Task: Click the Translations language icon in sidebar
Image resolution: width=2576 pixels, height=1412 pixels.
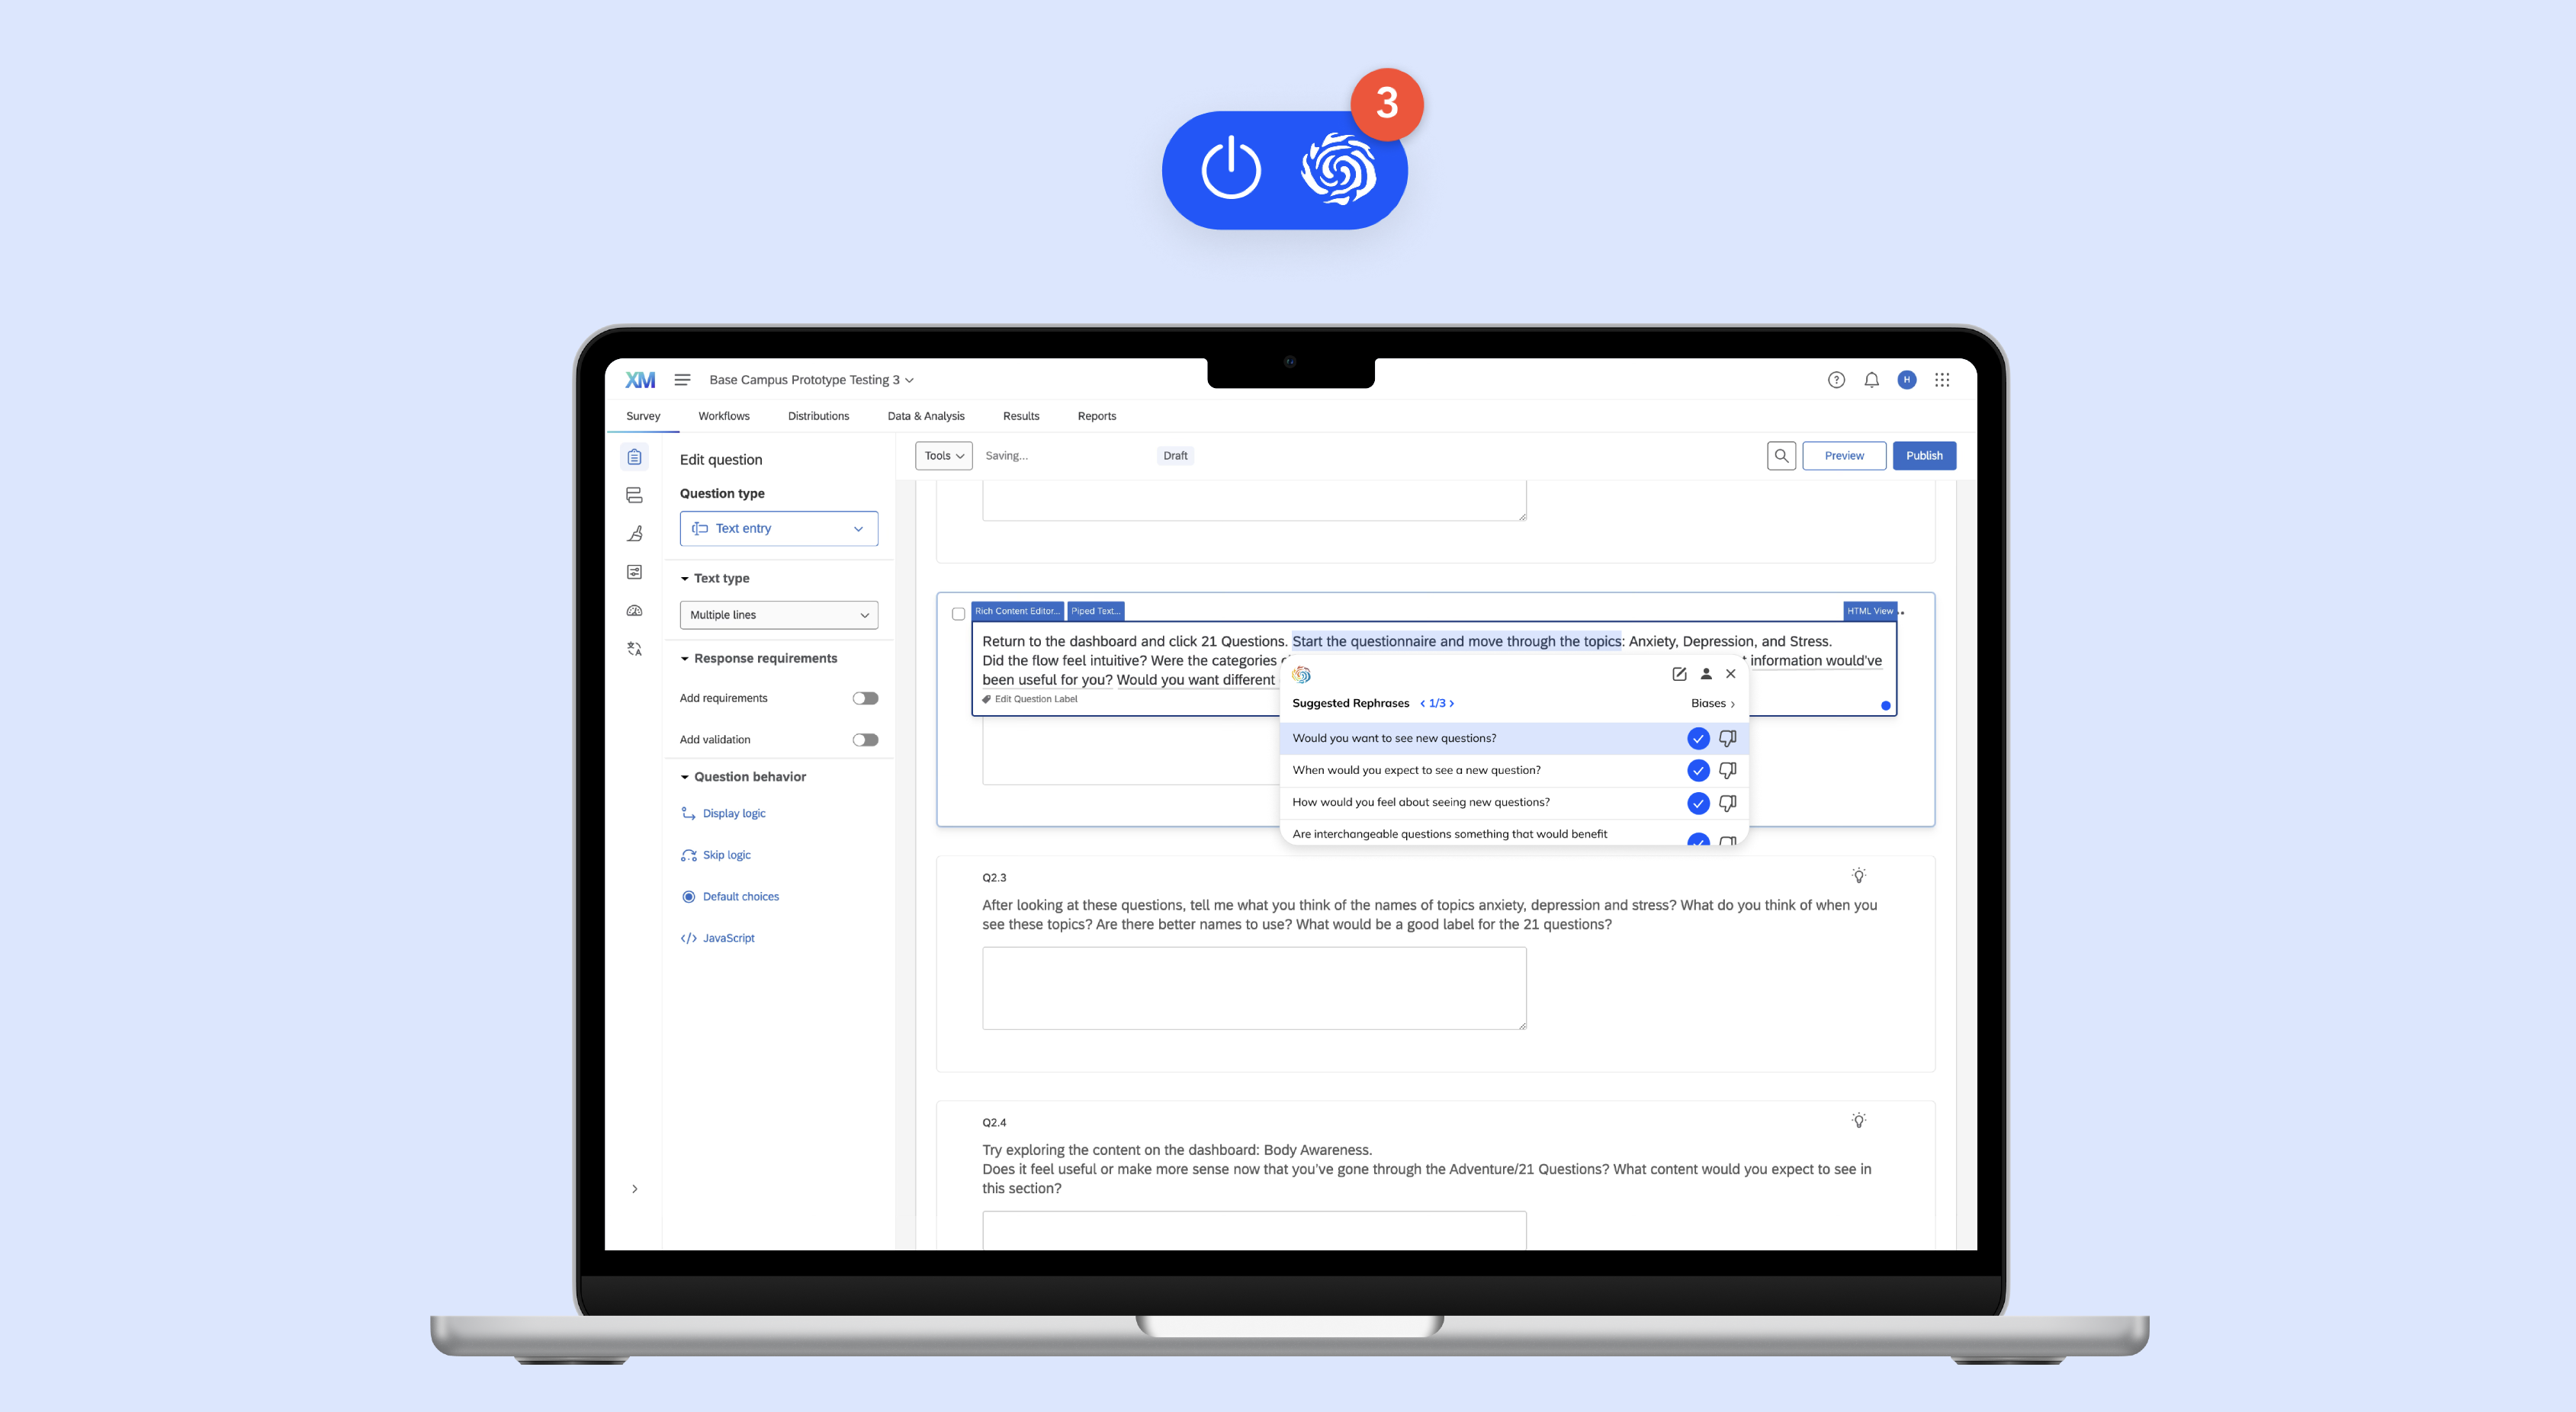Action: [634, 648]
